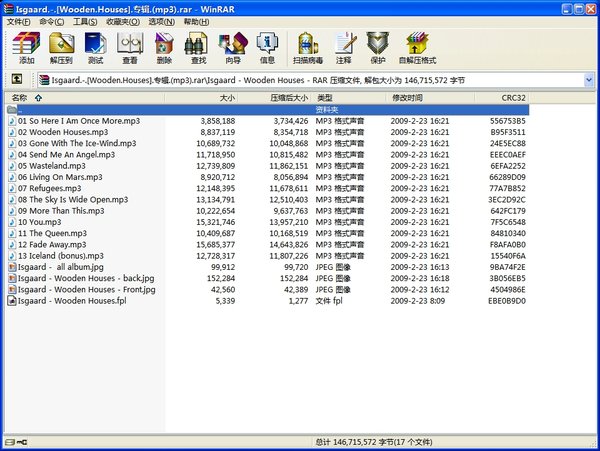Click the SFX (自解压格式) icon
The width and height of the screenshot is (600, 451).
point(417,48)
